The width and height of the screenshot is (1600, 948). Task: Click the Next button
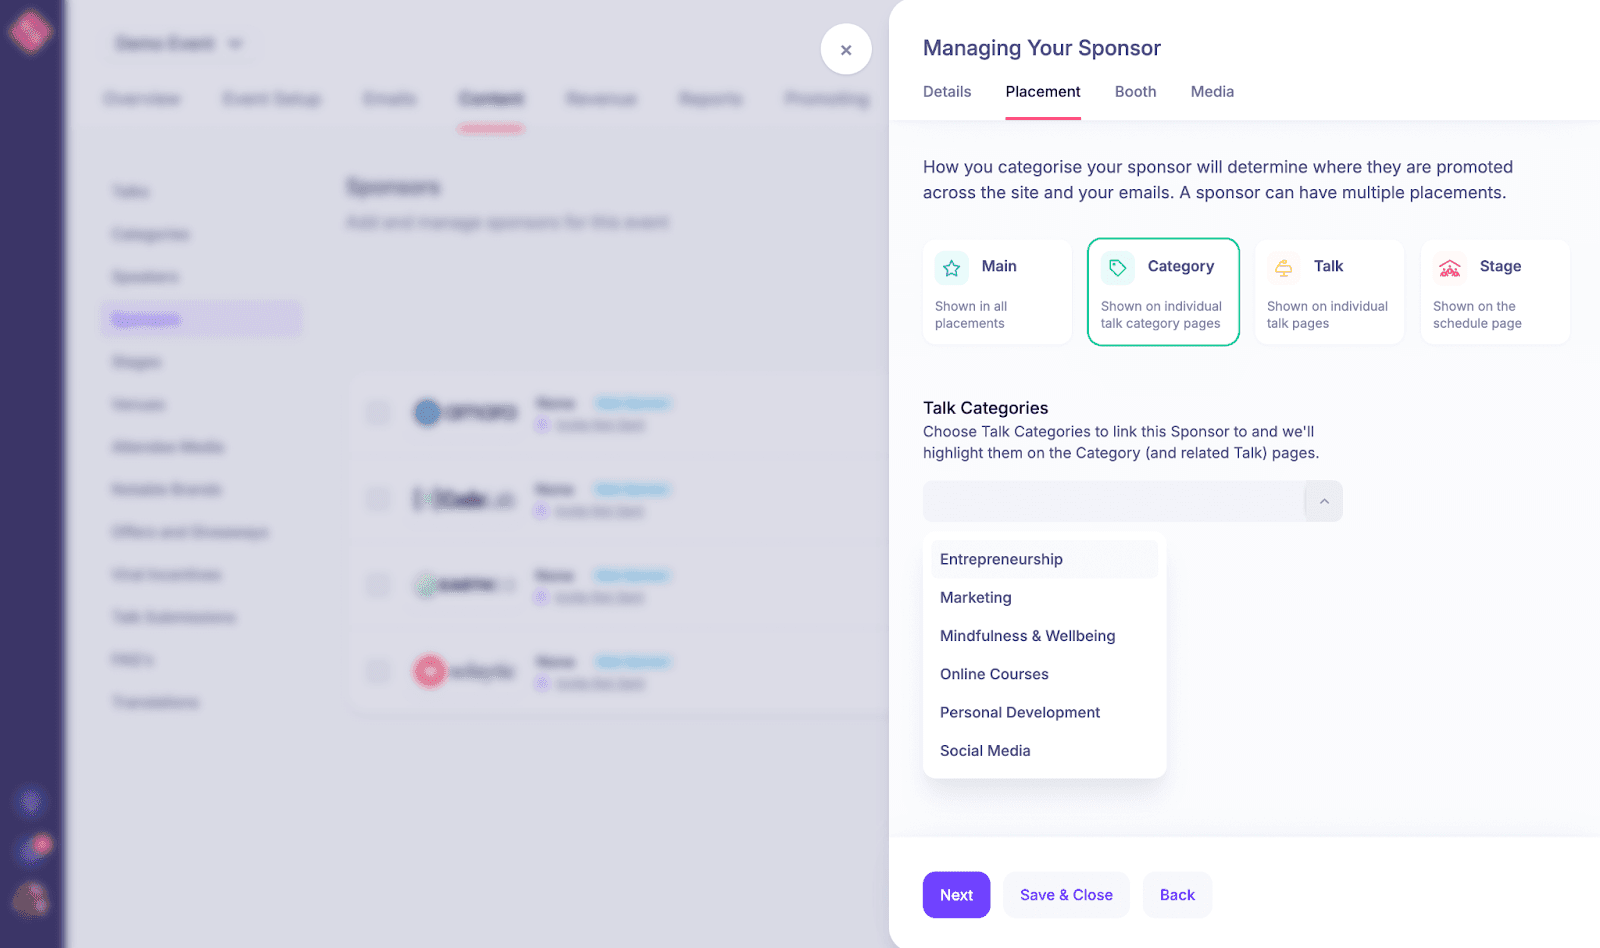coord(956,895)
